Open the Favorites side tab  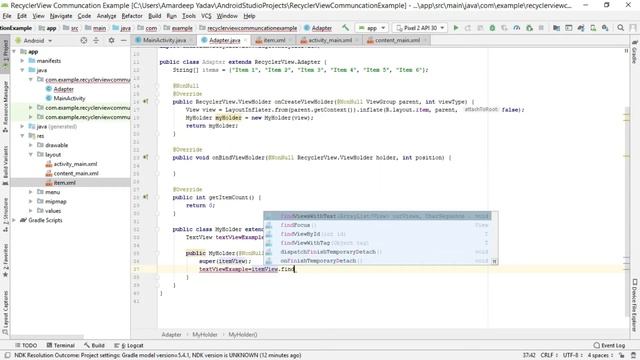(x=5, y=260)
